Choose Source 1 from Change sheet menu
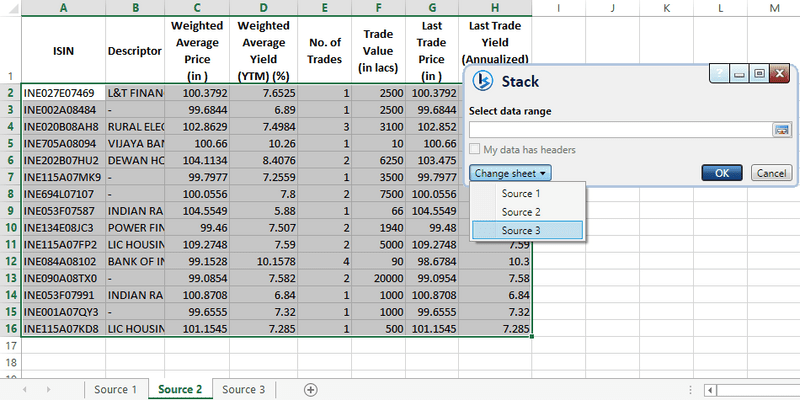The height and width of the screenshot is (400, 800). [528, 194]
